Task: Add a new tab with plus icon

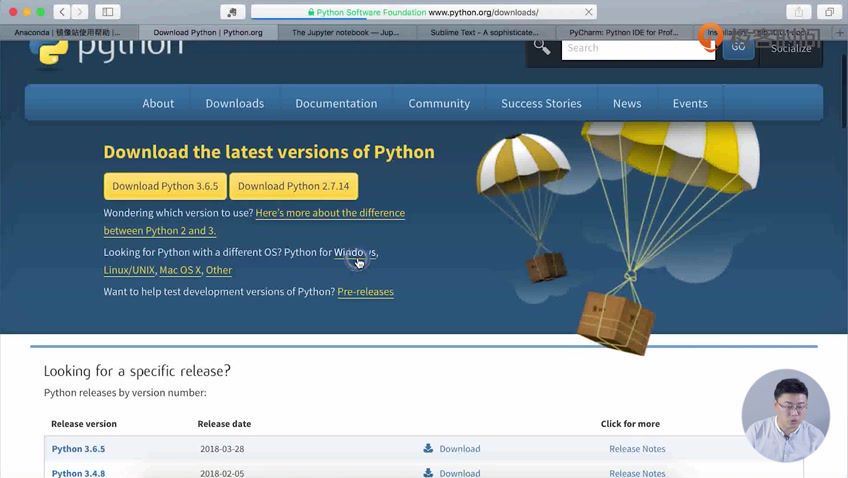Action: click(840, 32)
